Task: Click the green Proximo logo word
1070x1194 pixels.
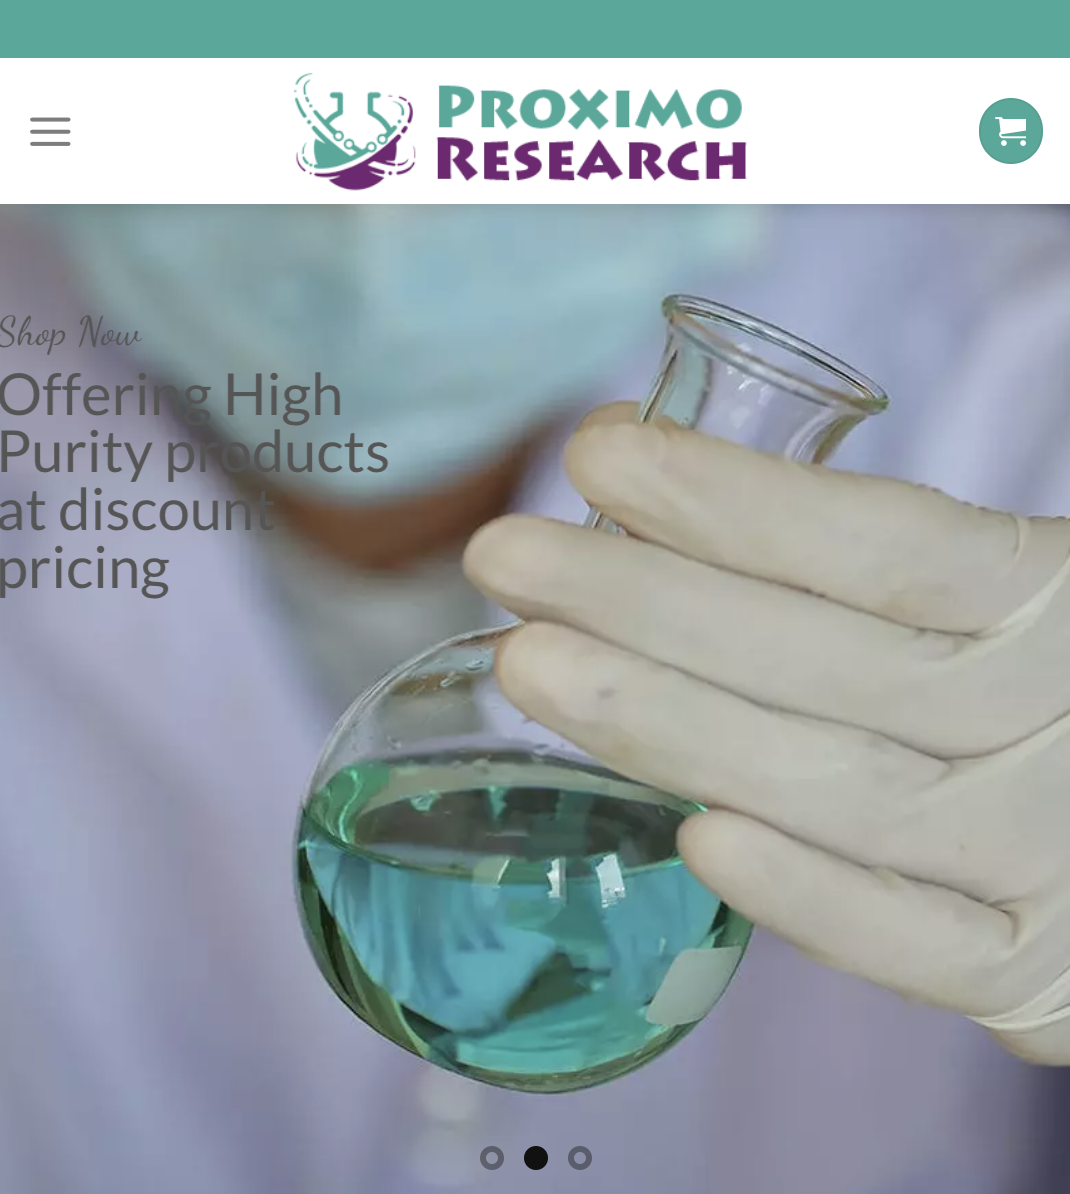Action: pyautogui.click(x=589, y=107)
